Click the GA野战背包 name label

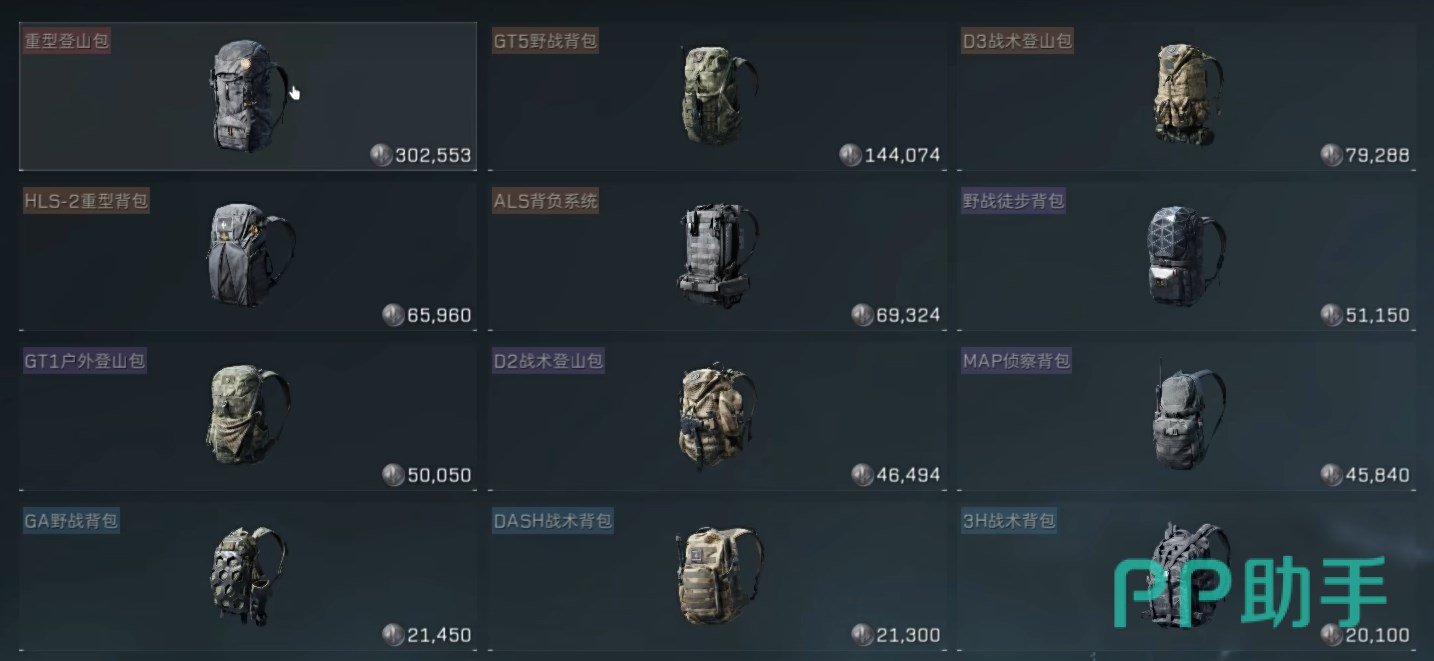(71, 521)
